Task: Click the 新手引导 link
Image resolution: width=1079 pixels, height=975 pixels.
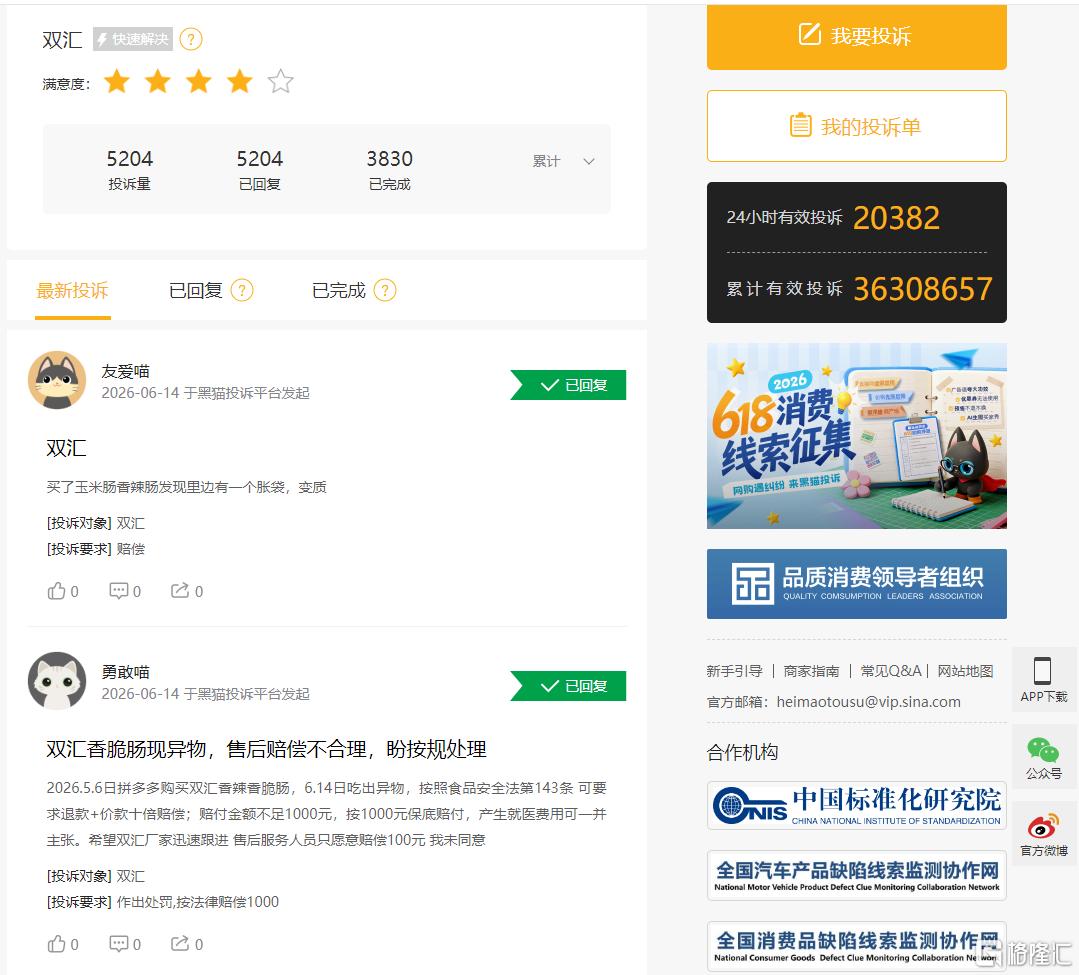Action: (734, 671)
